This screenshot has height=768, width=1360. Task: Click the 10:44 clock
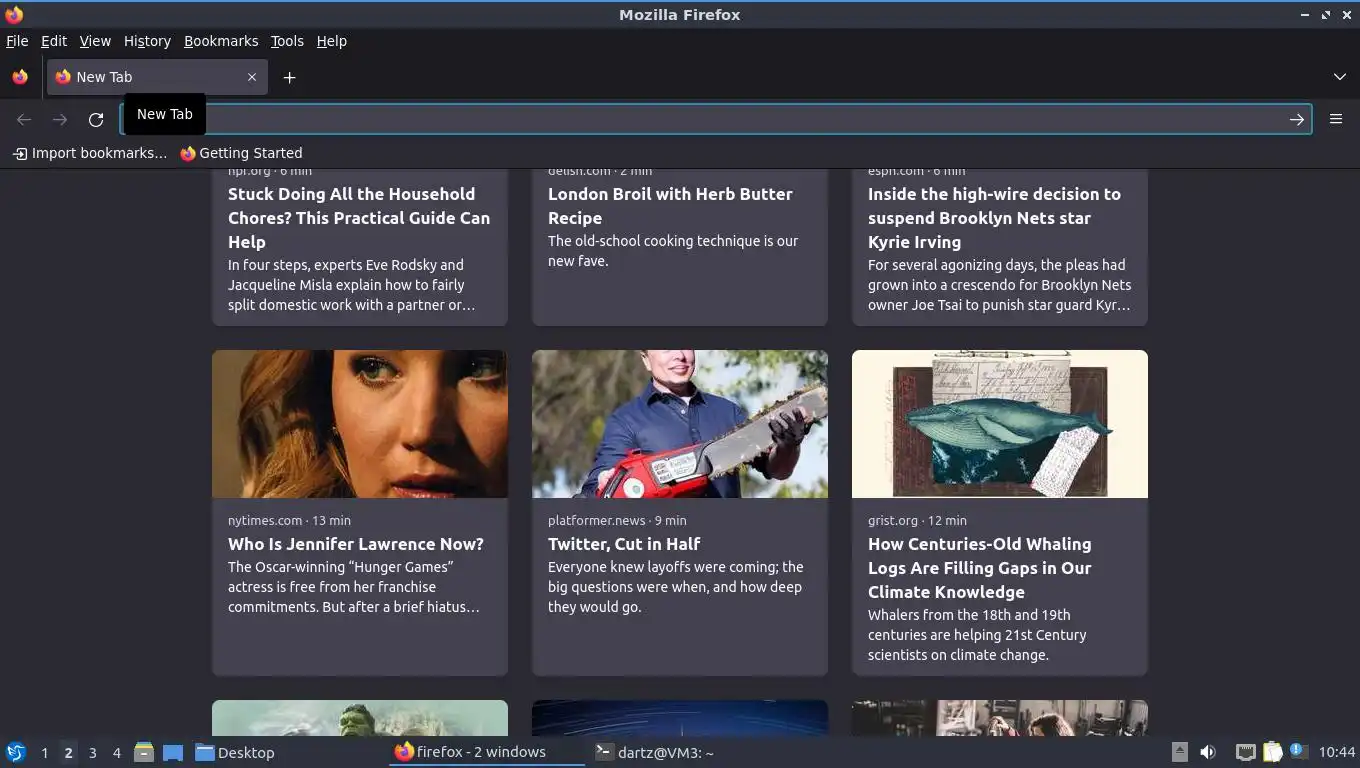click(1337, 752)
